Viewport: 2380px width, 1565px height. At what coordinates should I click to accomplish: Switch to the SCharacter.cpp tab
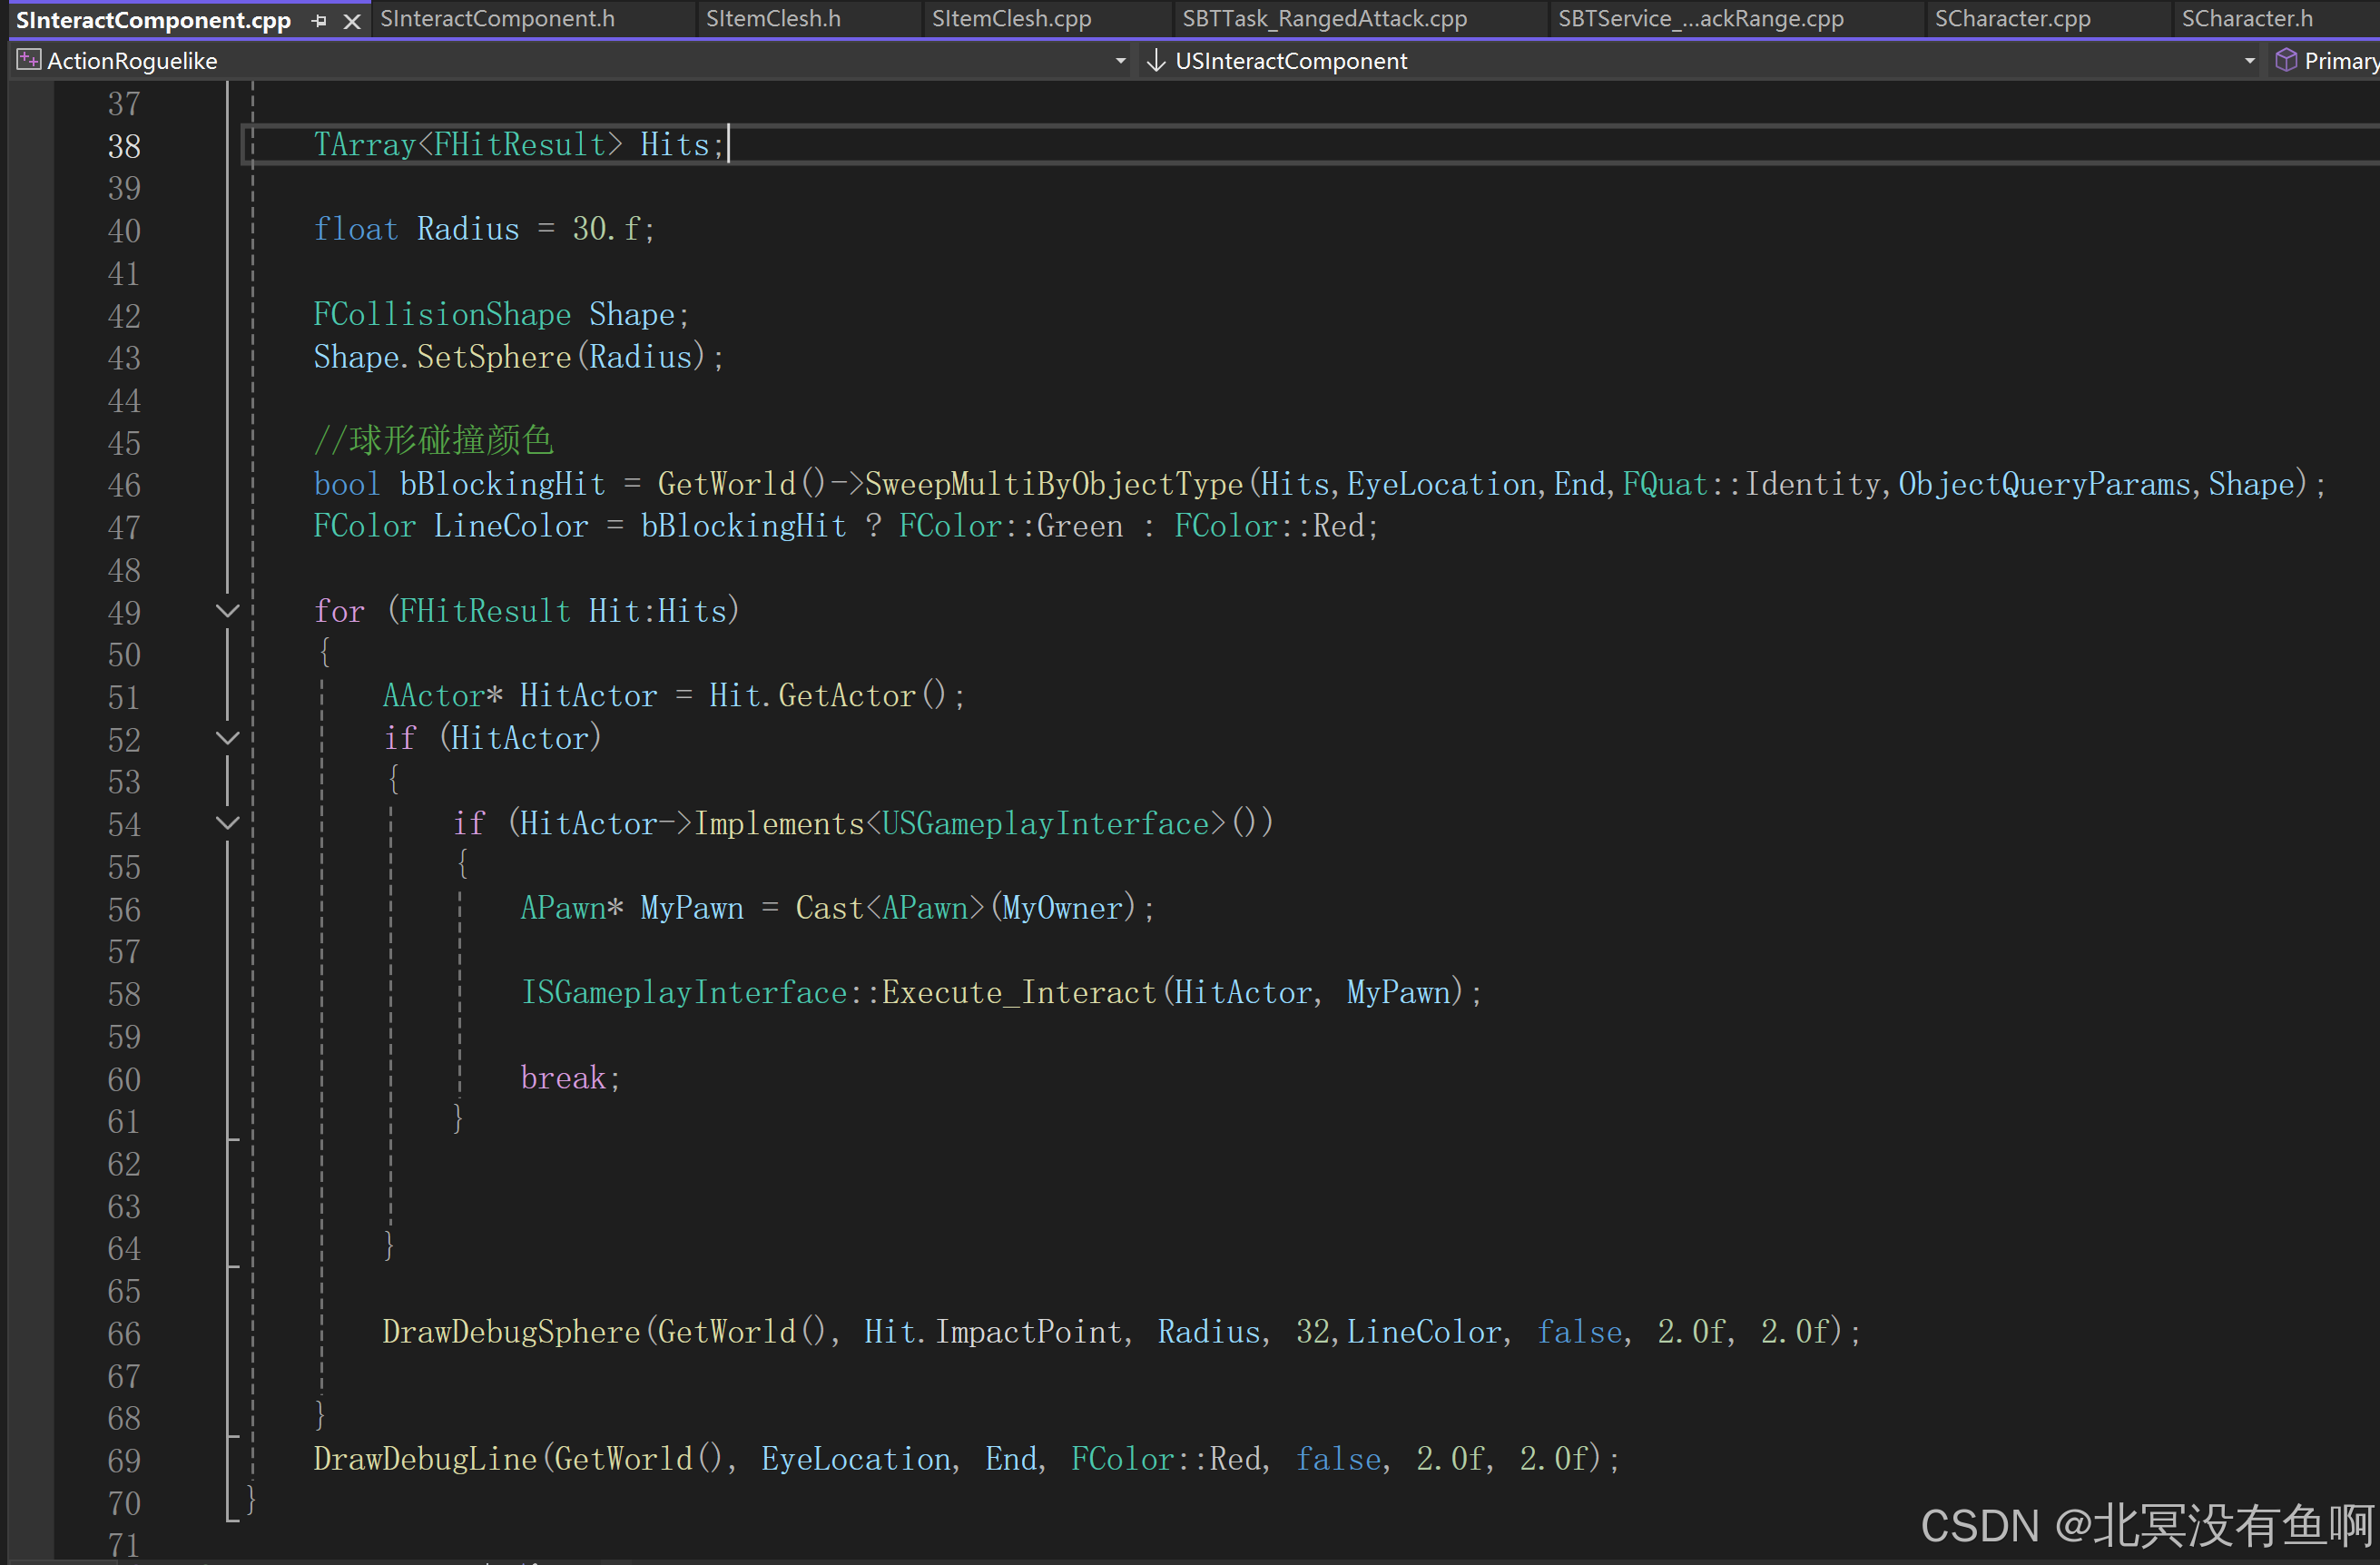pos(2012,19)
